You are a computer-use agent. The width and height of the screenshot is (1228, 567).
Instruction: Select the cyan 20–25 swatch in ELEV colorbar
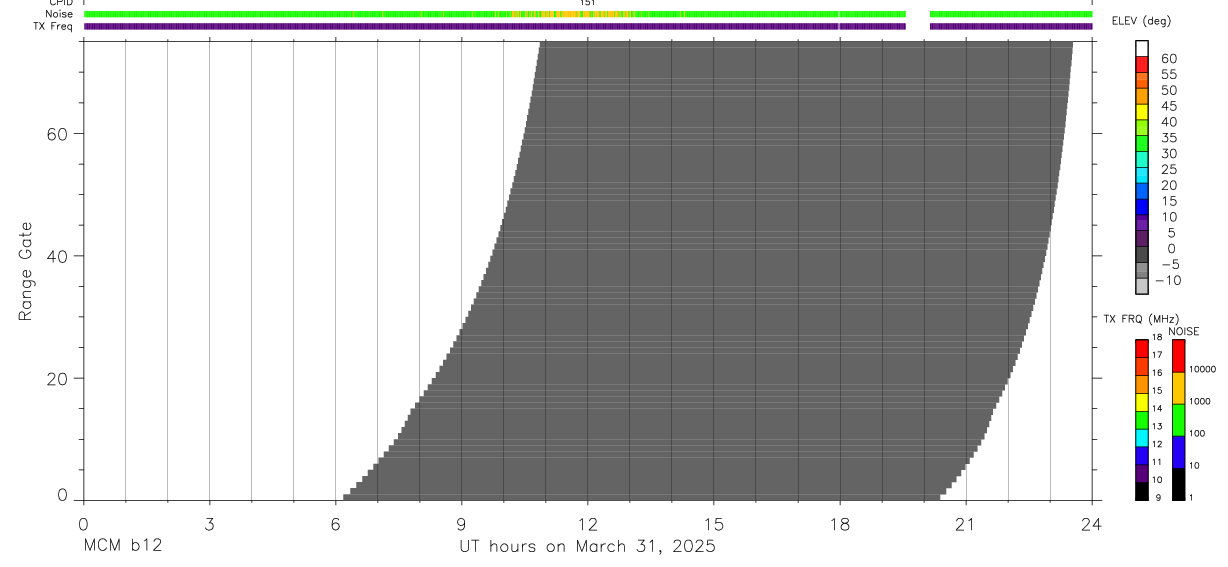[x=1142, y=176]
